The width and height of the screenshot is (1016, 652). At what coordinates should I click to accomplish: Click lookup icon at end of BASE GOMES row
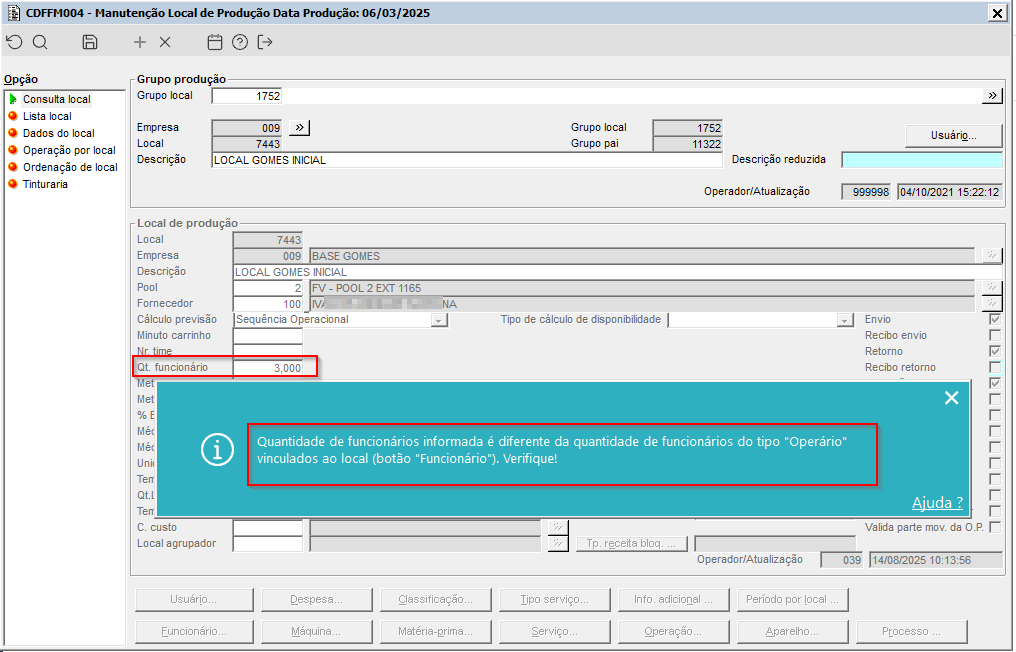click(x=992, y=255)
